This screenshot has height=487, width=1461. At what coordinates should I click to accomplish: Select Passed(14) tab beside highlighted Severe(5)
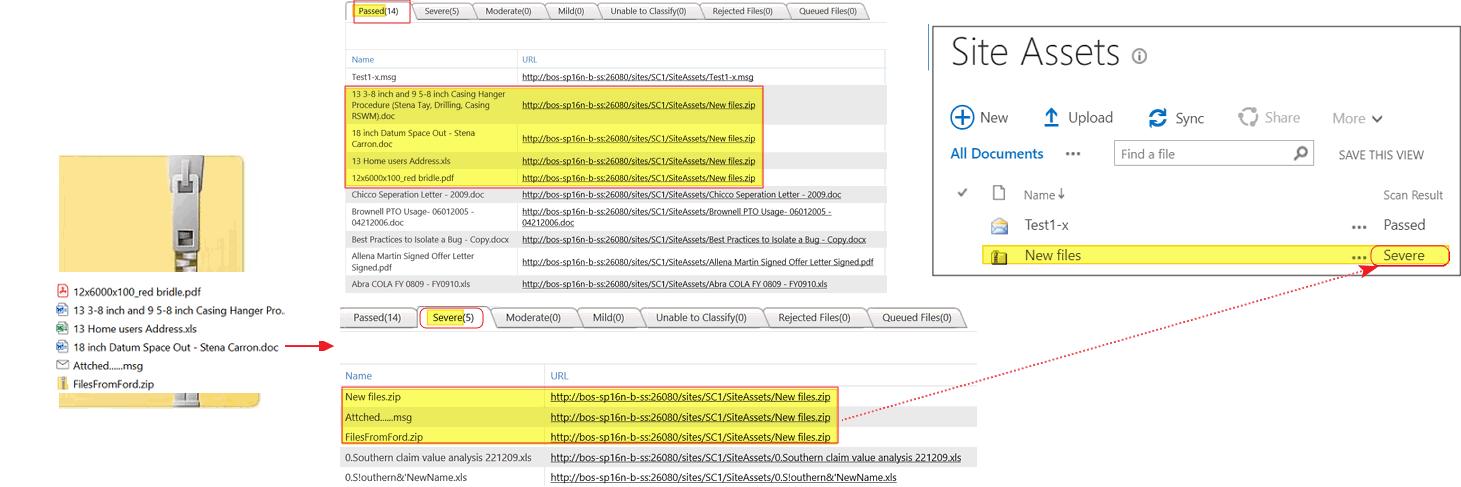pyautogui.click(x=377, y=318)
